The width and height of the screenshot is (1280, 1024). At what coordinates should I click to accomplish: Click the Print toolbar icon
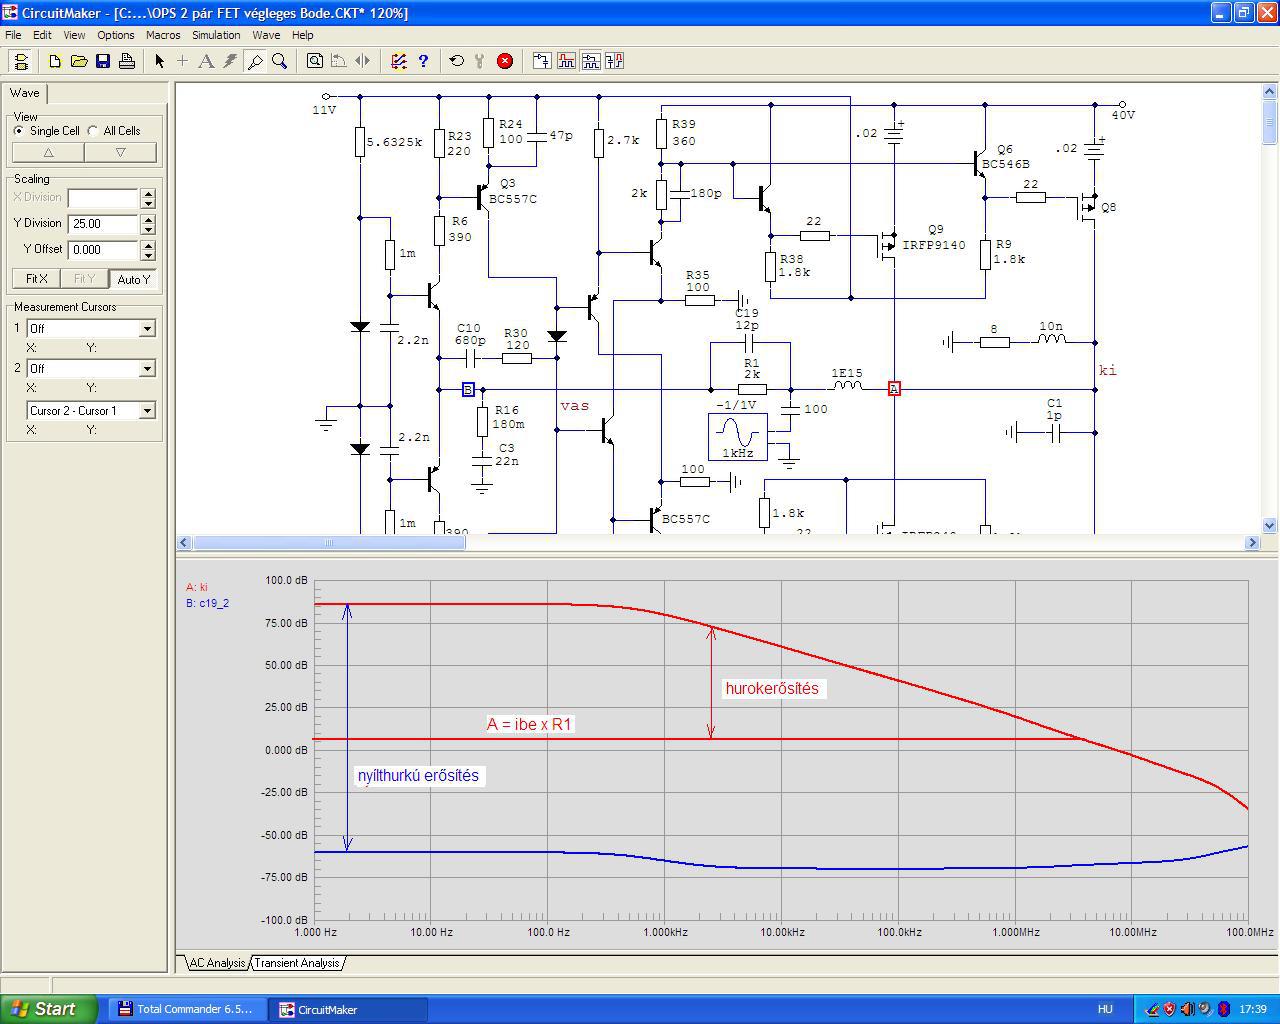(x=127, y=61)
